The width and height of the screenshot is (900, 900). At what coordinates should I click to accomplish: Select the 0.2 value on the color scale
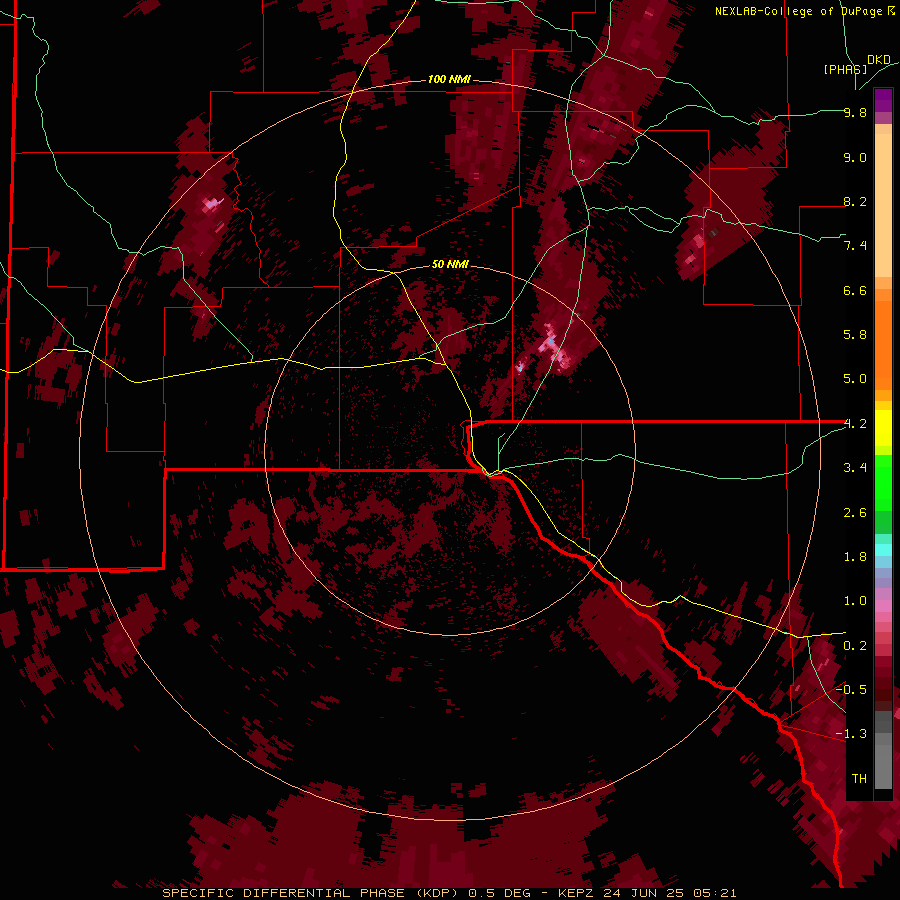(x=855, y=646)
